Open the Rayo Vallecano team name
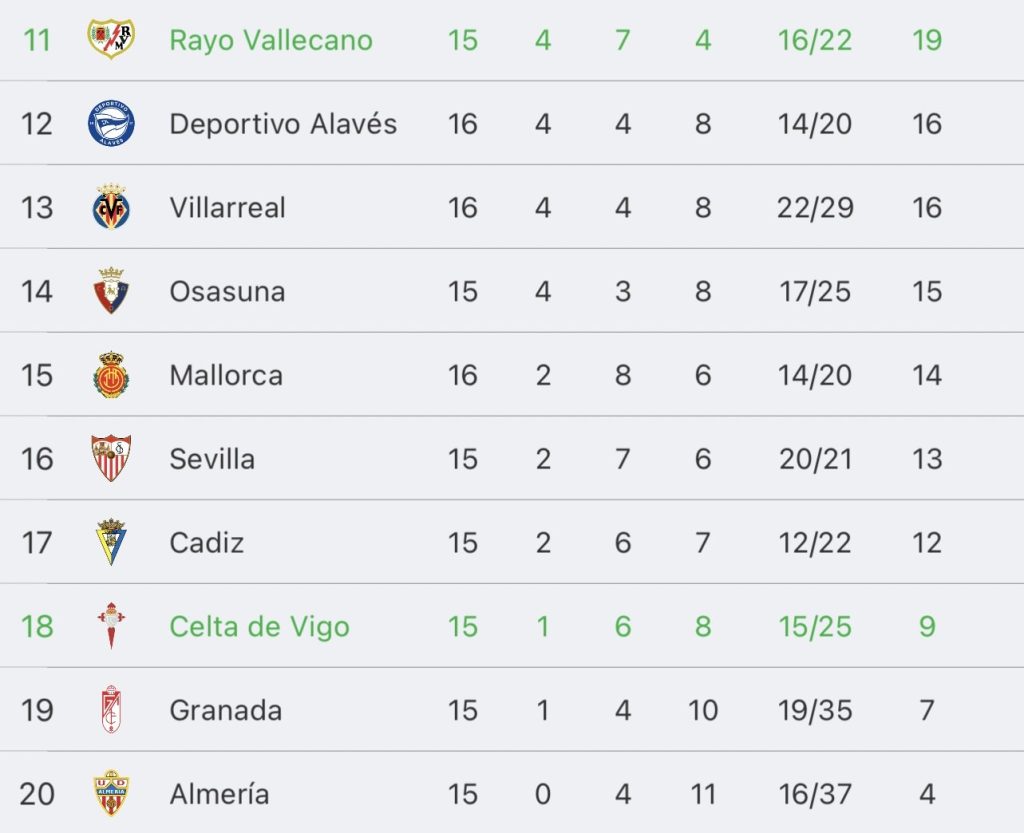This screenshot has width=1024, height=833. (271, 40)
